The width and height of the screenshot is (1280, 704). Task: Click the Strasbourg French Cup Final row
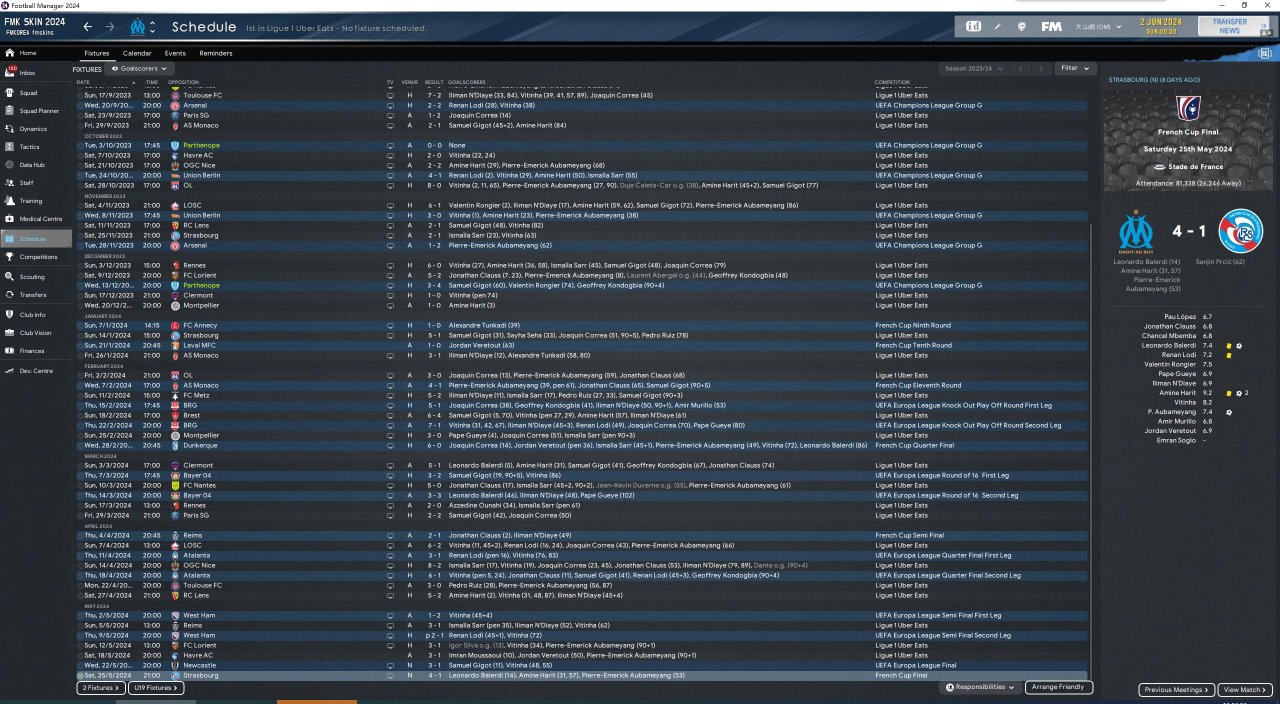(x=583, y=675)
